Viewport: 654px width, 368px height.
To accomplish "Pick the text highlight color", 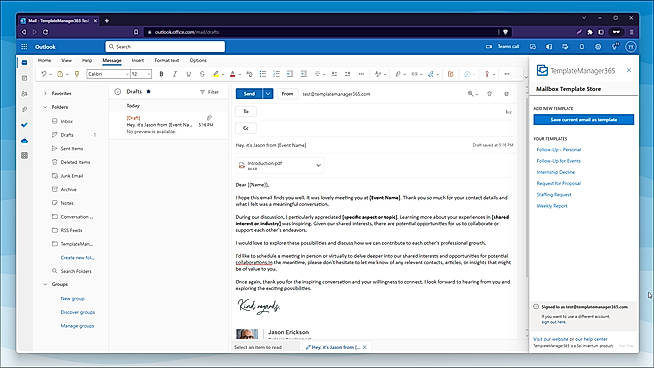I will coord(216,74).
